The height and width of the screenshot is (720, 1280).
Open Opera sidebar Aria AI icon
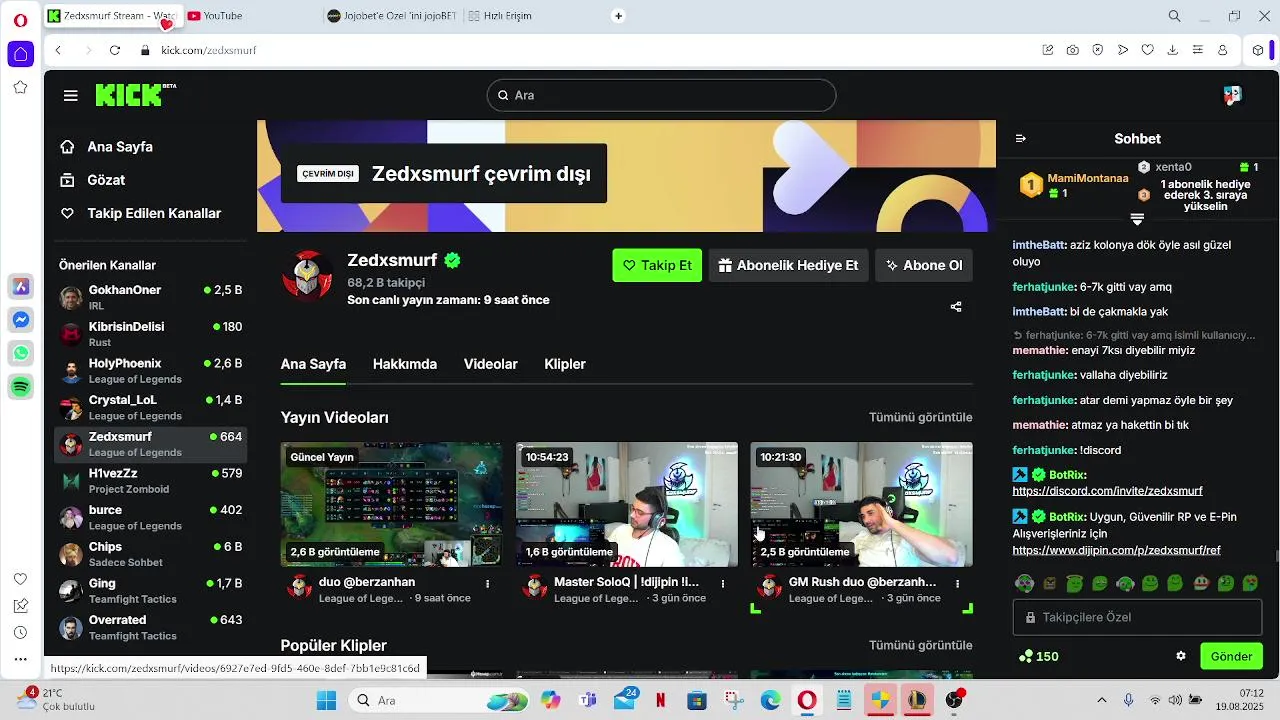coord(20,287)
